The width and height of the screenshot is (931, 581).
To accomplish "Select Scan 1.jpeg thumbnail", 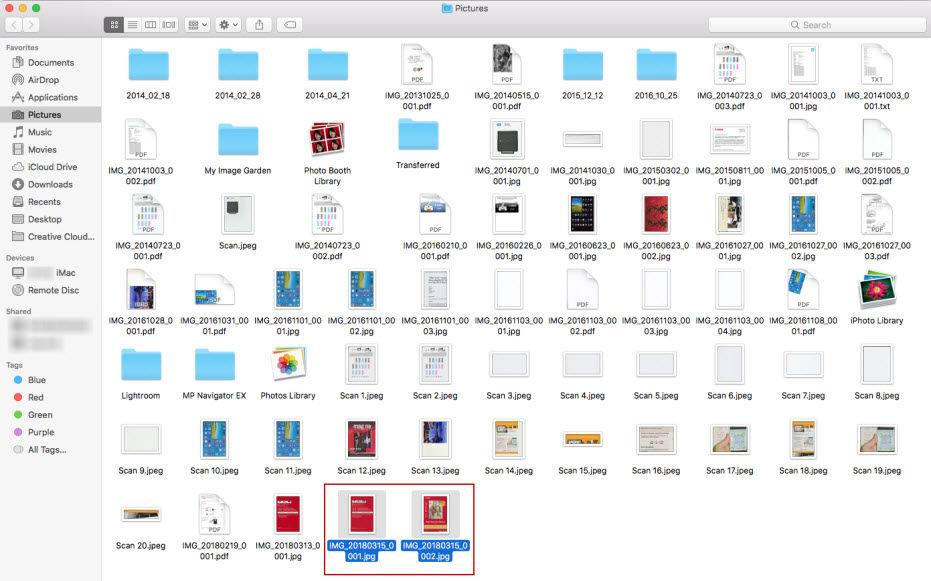I will (362, 364).
